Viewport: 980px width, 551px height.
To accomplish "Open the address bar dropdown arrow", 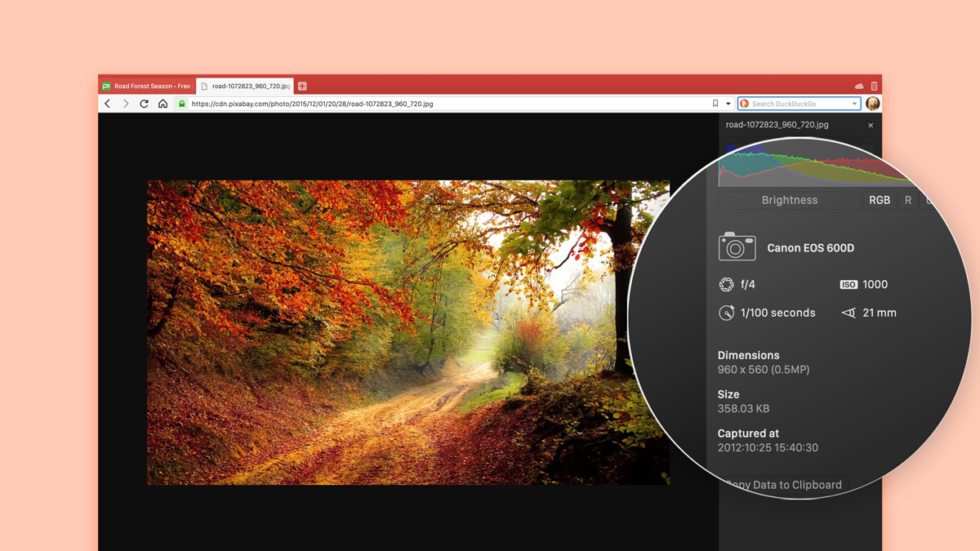I will click(728, 104).
